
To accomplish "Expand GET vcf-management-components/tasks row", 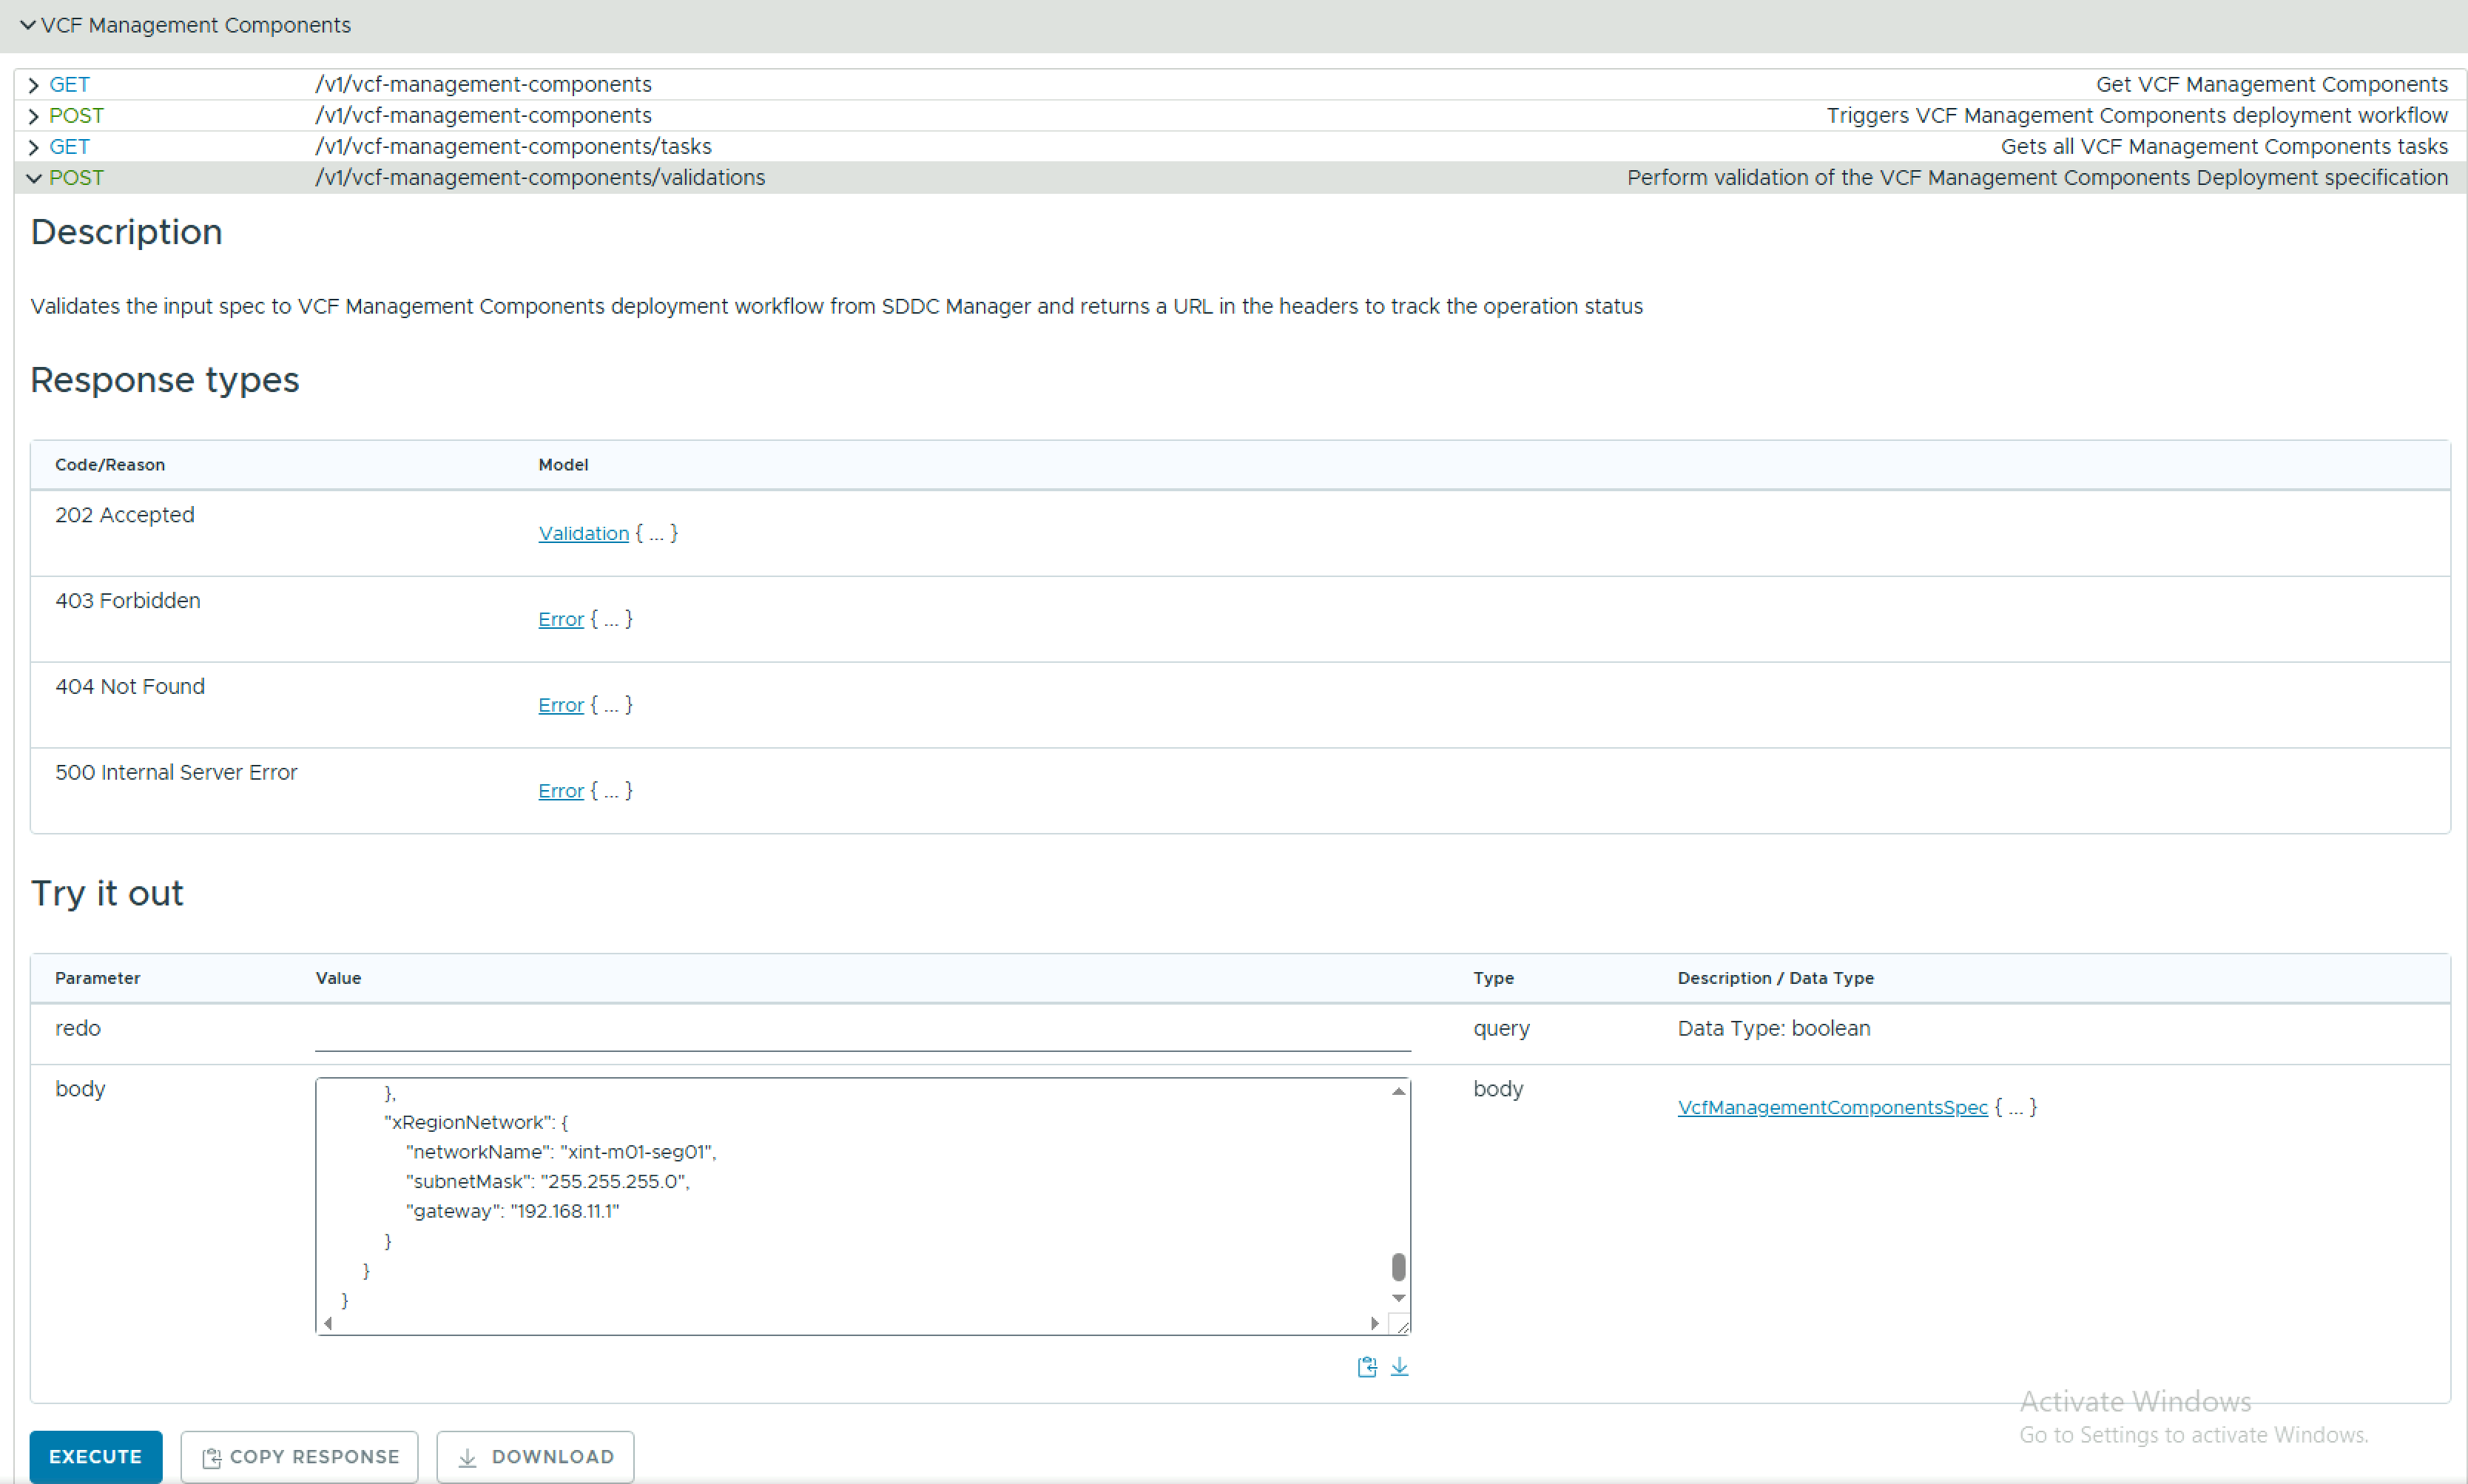I will click(x=34, y=147).
